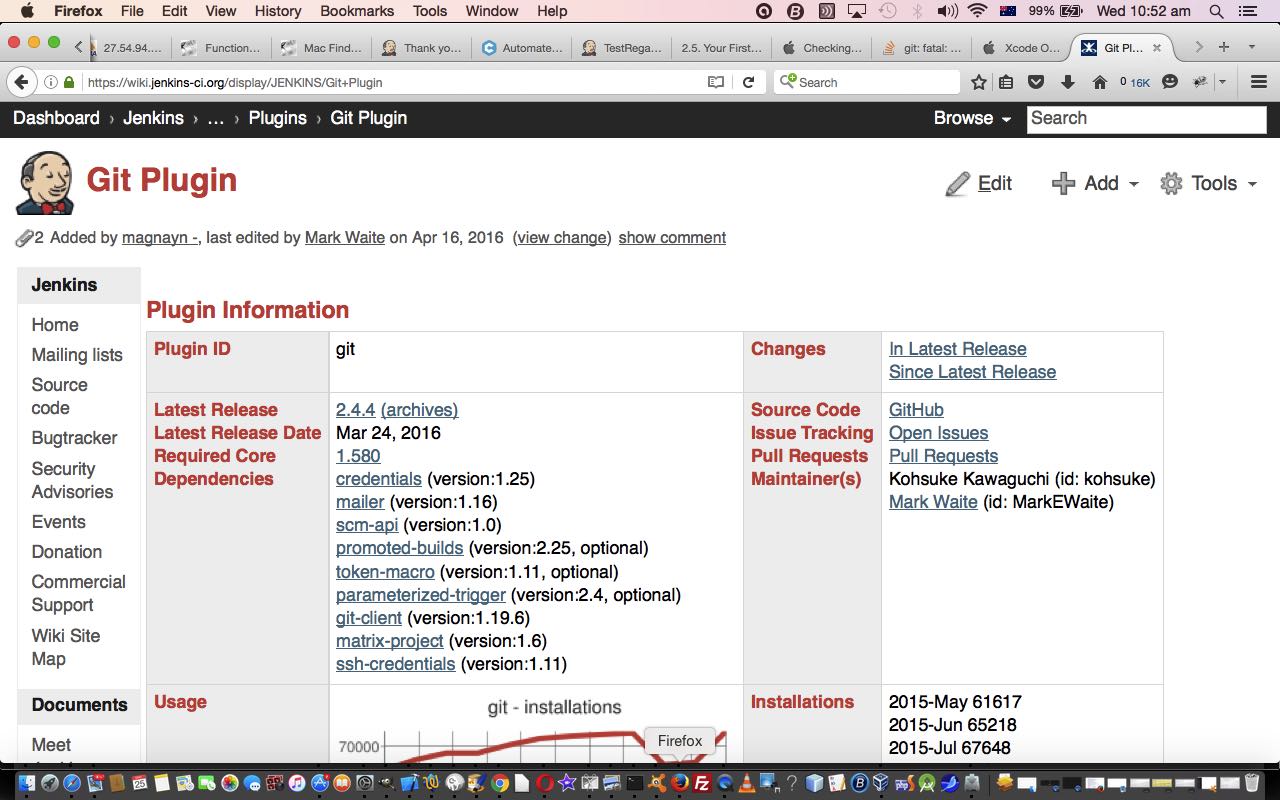The image size is (1280, 800).
Task: Open the toolbar add-on dropdown arrow
Action: (1222, 82)
